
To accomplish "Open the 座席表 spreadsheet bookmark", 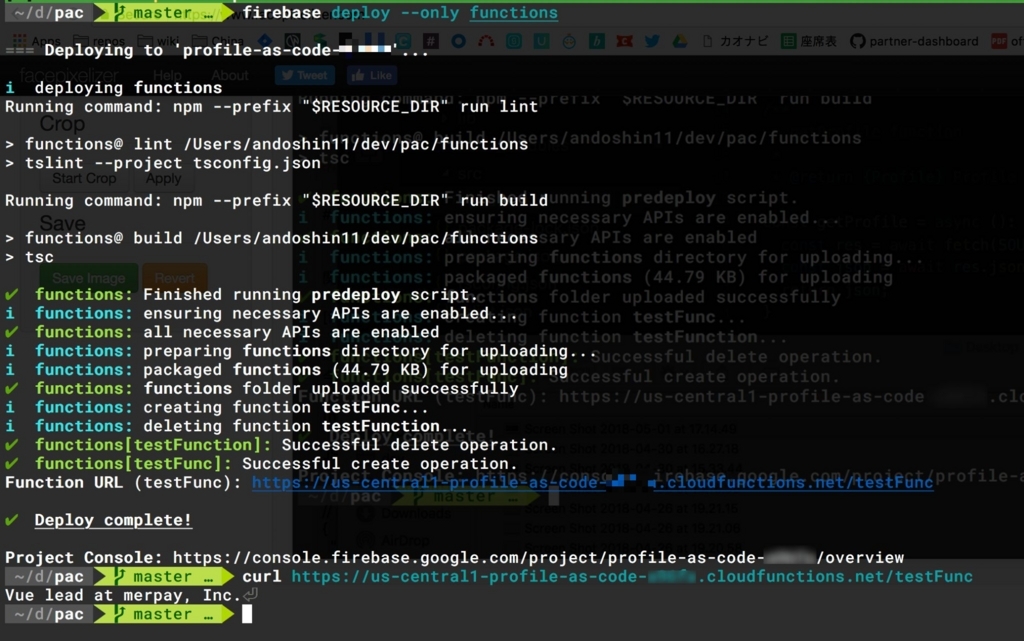I will pyautogui.click(x=808, y=41).
